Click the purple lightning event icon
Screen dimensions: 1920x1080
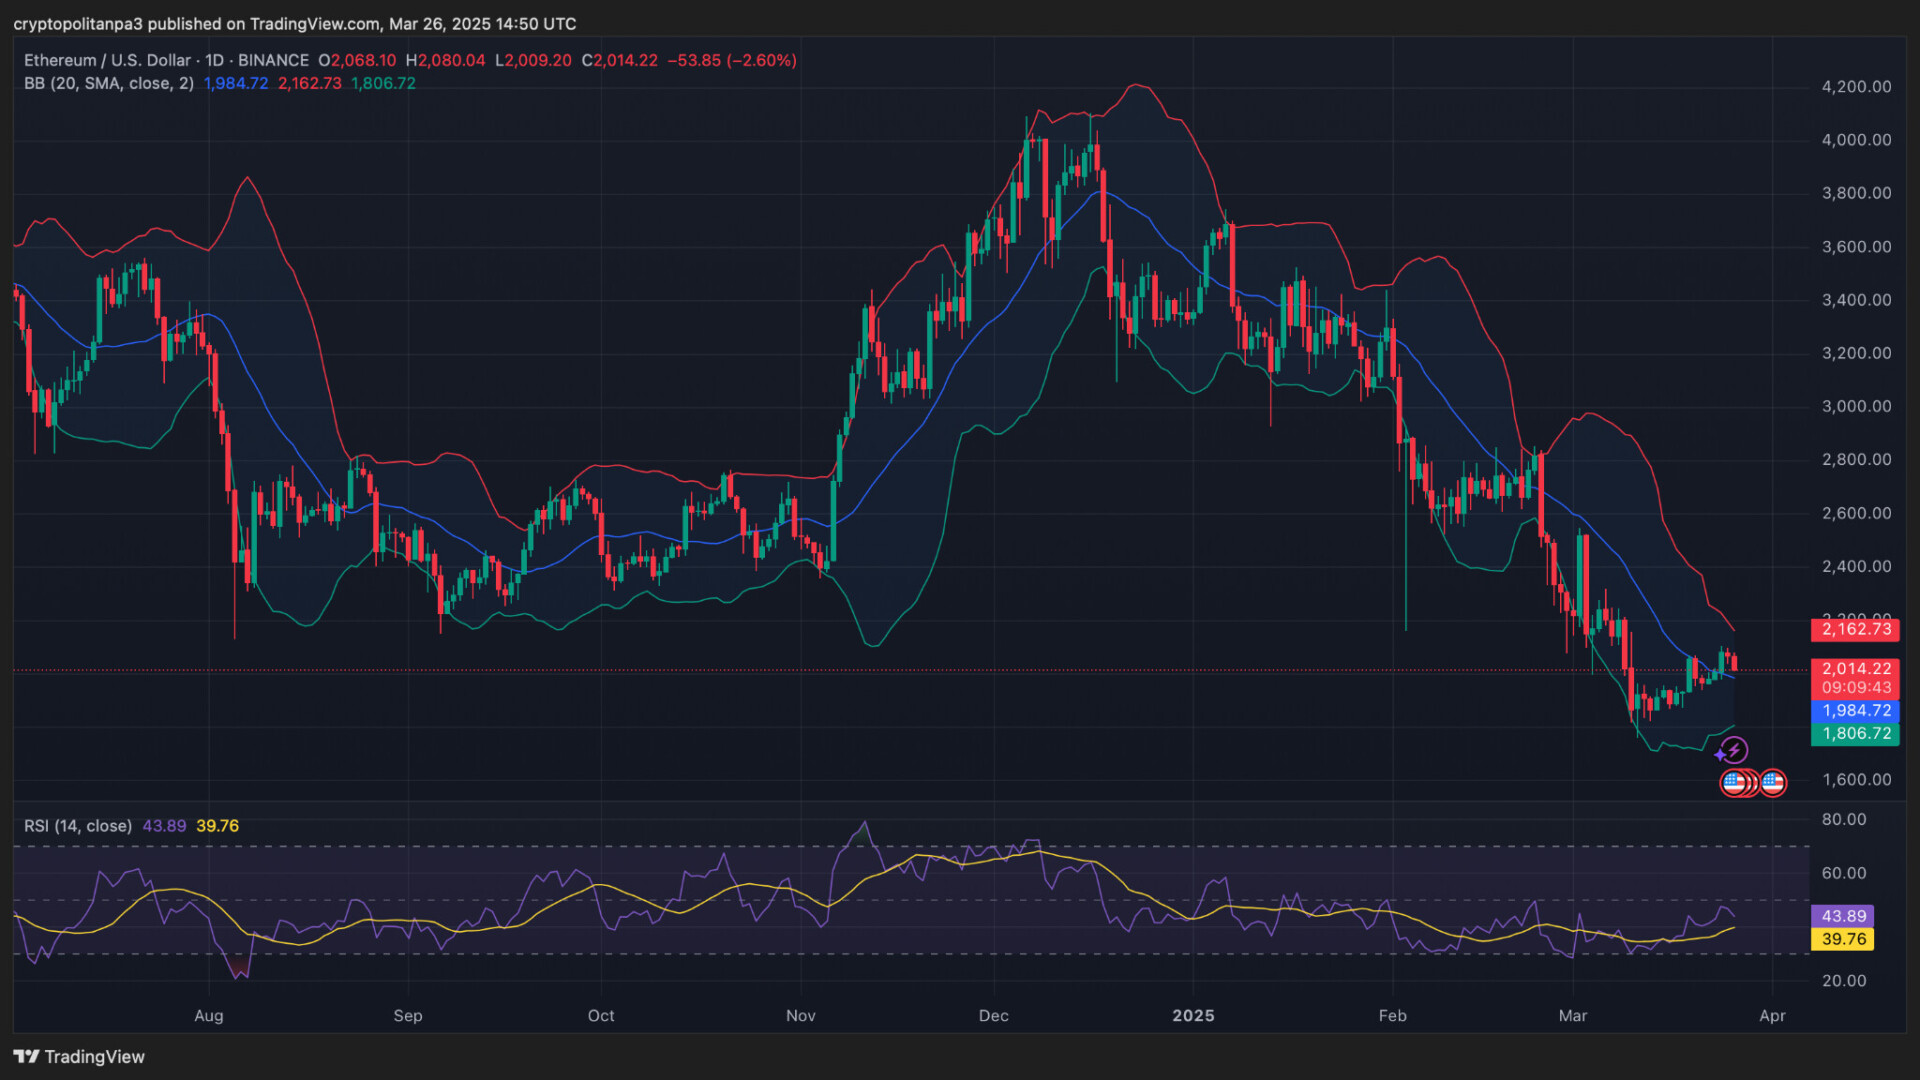pos(1733,750)
